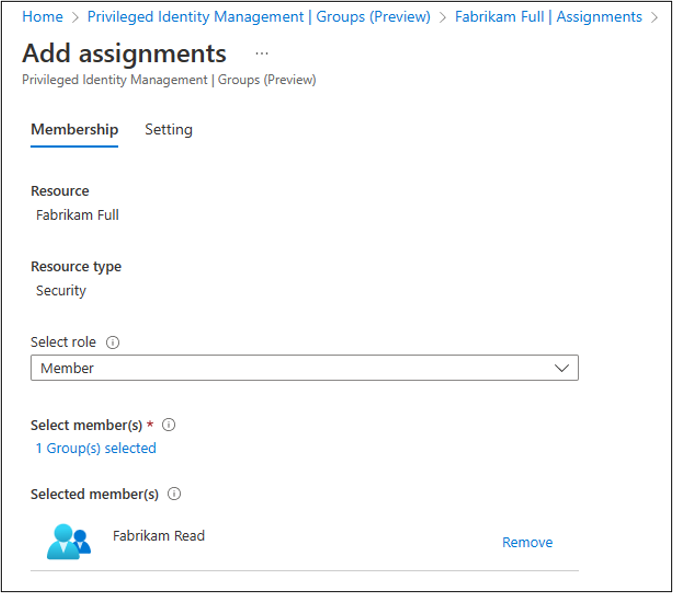Click the Select role info icon
Viewport: 673px width, 593px height.
pyautogui.click(x=113, y=342)
